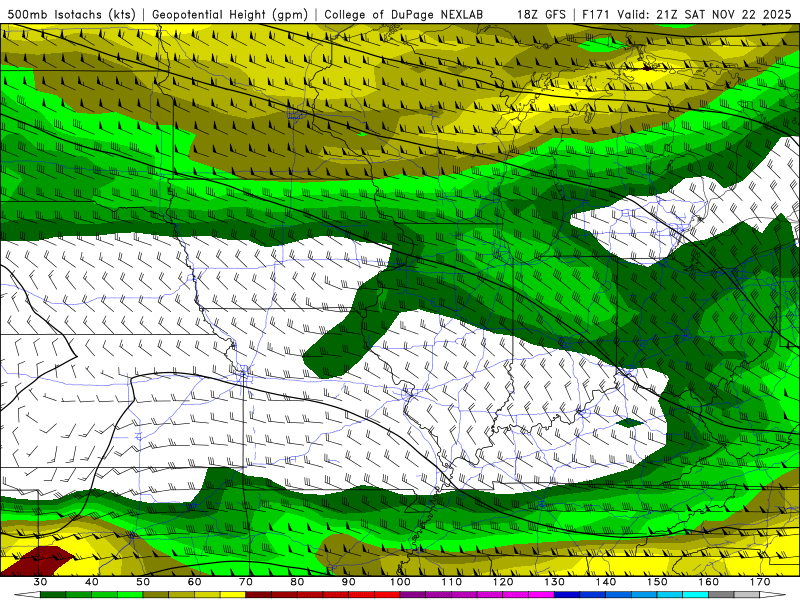Viewport: 800px width, 600px height.
Task: Click the purple 100-105 kt legend swatch
Action: 413,595
